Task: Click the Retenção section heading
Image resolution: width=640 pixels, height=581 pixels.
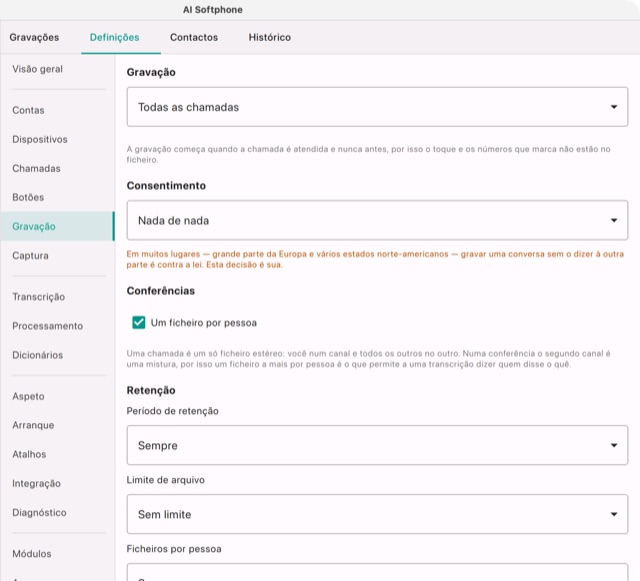Action: [151, 390]
